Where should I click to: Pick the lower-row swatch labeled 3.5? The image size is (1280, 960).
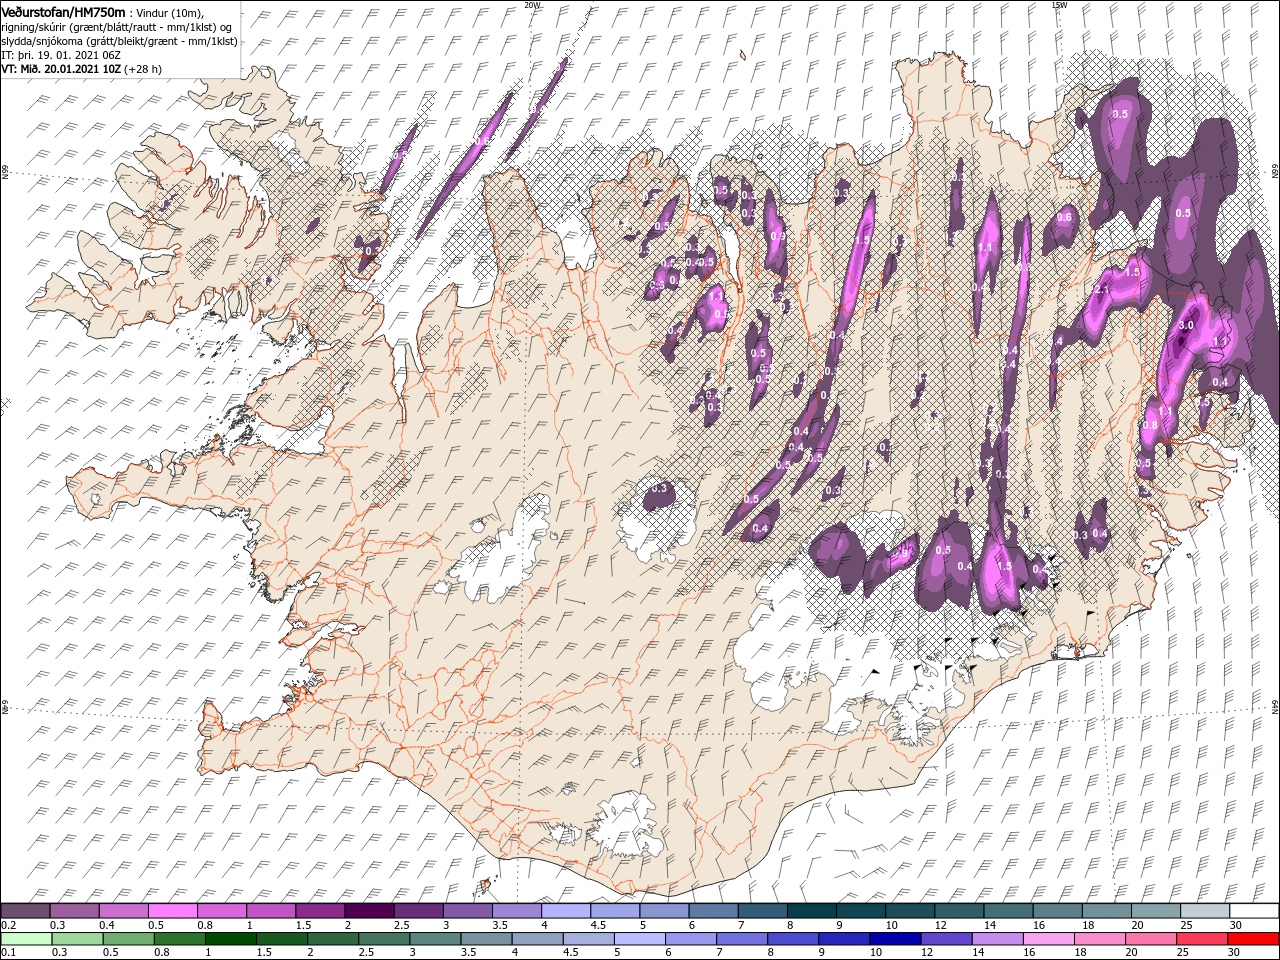tap(486, 938)
